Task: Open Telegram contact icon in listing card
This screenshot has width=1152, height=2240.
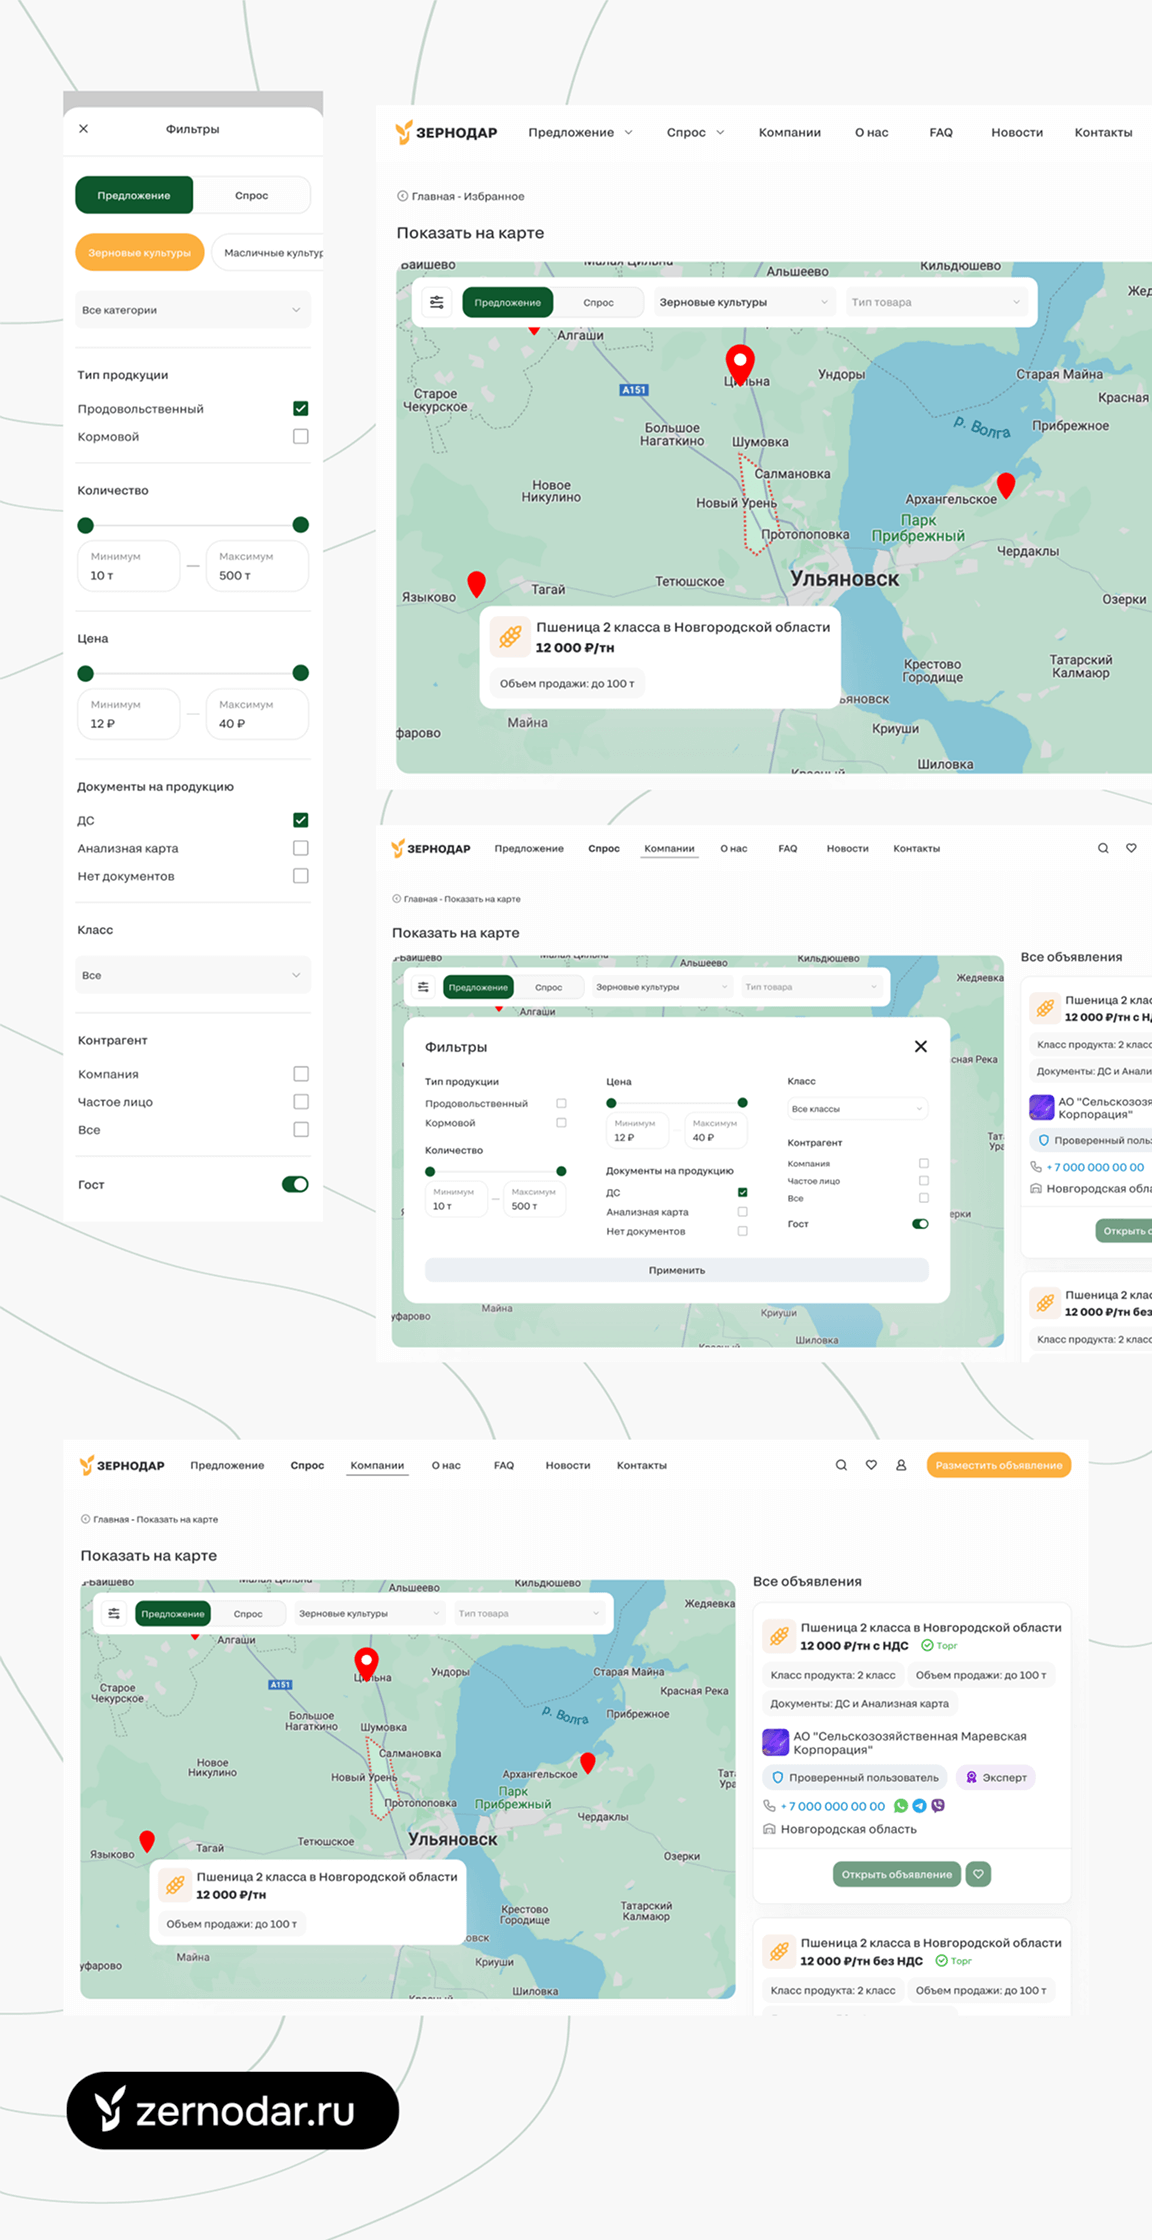Action: [919, 1806]
